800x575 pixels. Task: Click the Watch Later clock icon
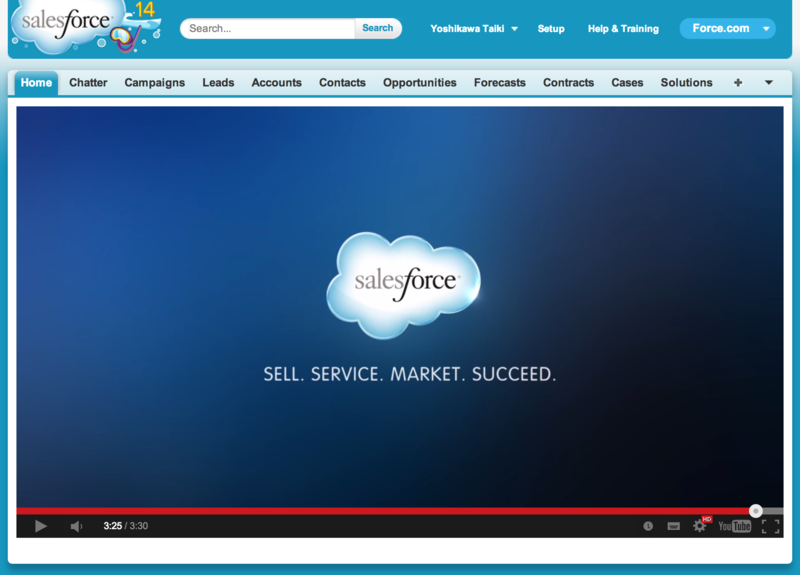pos(648,526)
